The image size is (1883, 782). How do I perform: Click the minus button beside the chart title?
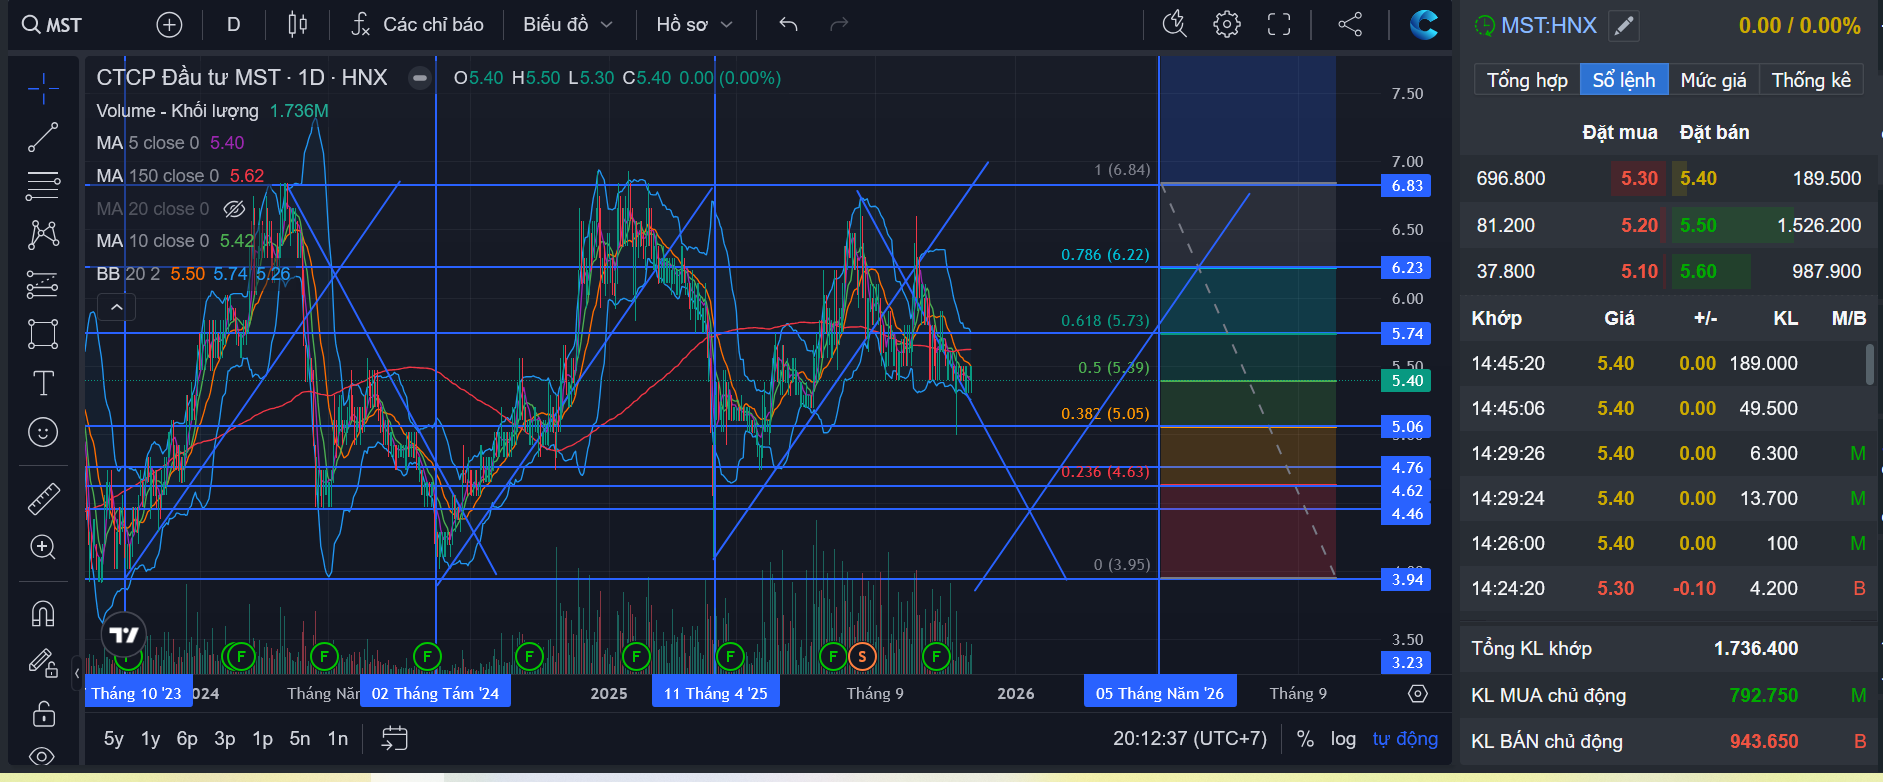(420, 78)
